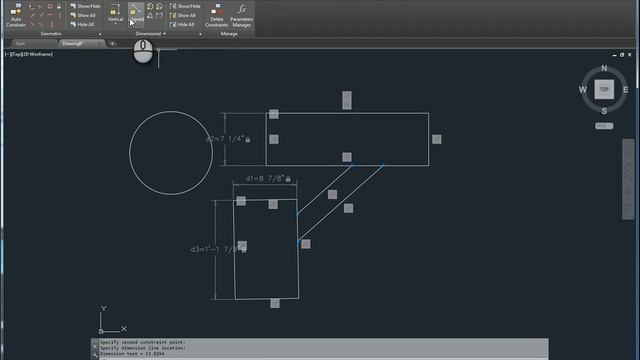Viewport: 640px width, 360px height.
Task: Restore the drawing viewport window
Action: point(622,55)
